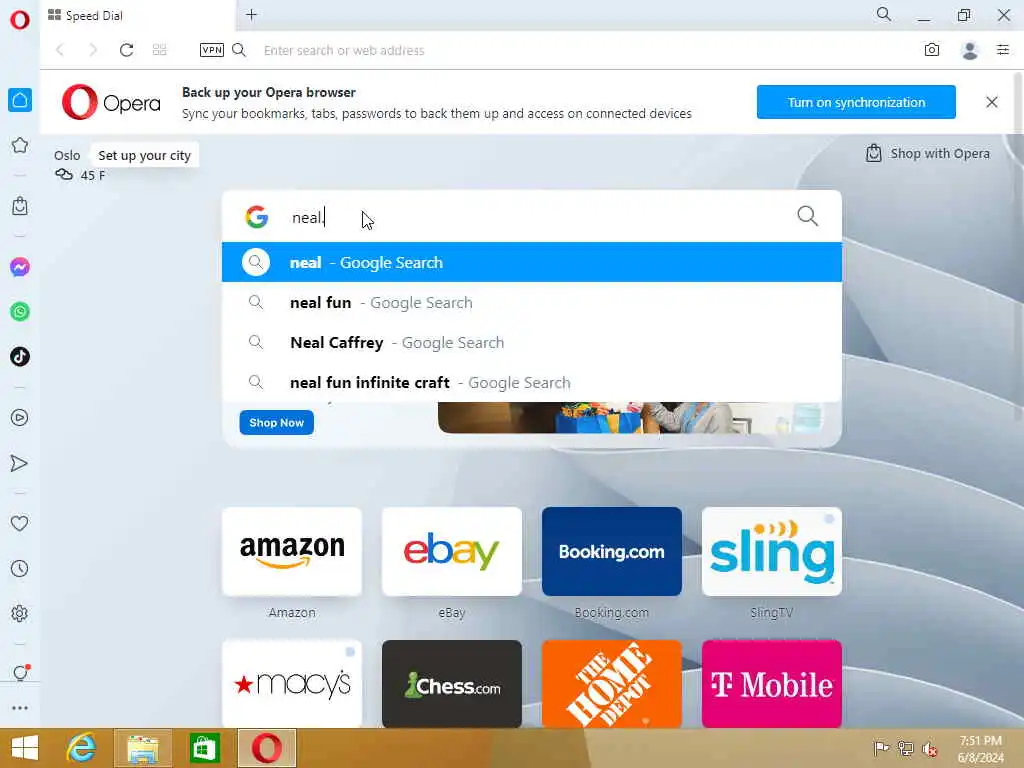Image resolution: width=1024 pixels, height=768 pixels.
Task: Go forward to next page
Action: pos(93,50)
